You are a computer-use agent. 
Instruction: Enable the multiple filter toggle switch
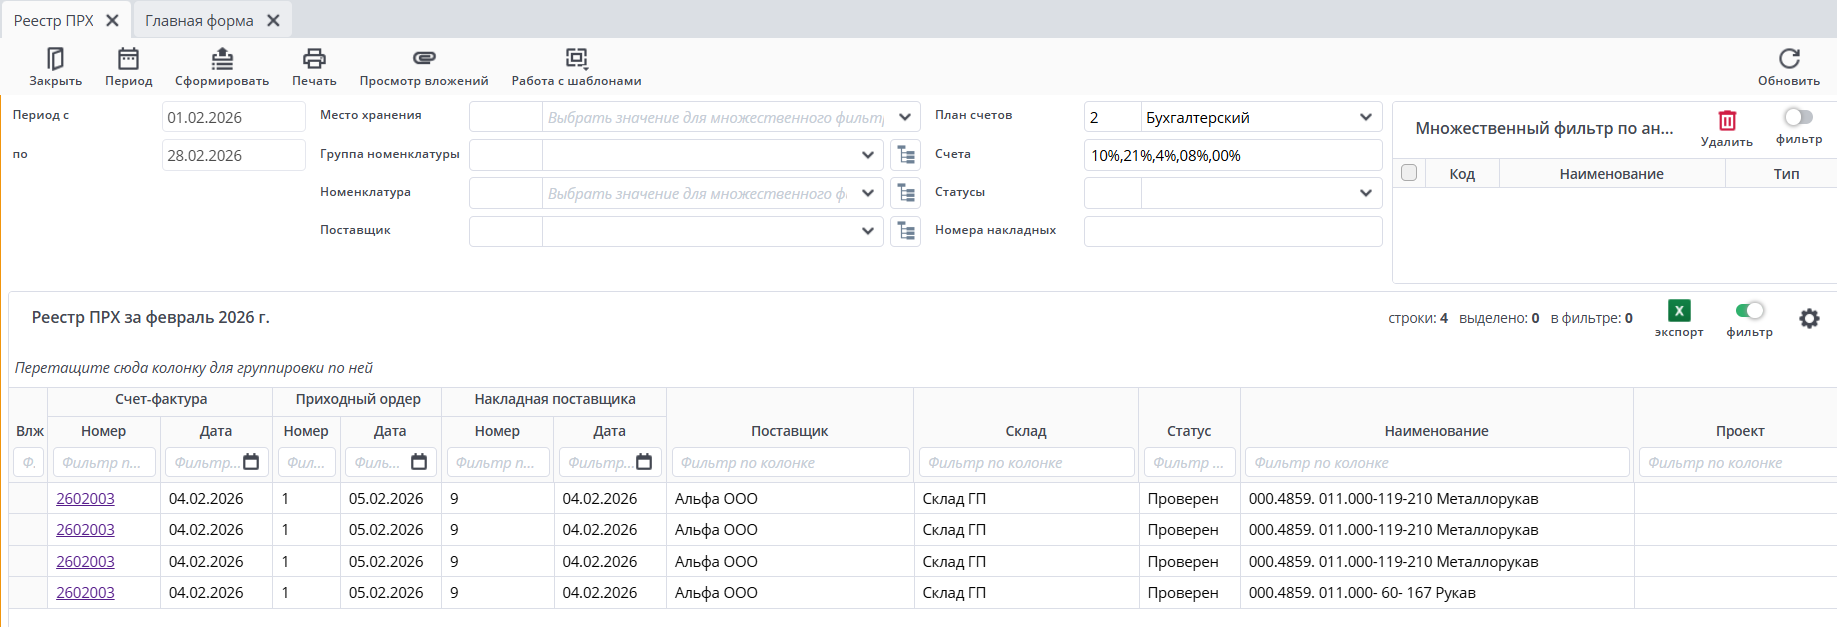click(x=1798, y=118)
